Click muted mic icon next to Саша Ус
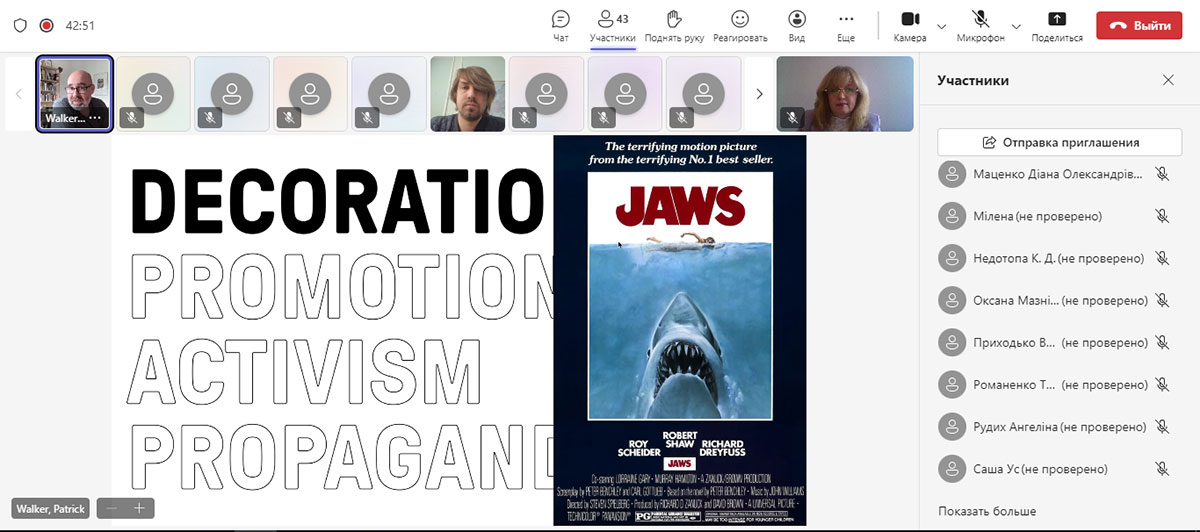 click(x=1162, y=468)
